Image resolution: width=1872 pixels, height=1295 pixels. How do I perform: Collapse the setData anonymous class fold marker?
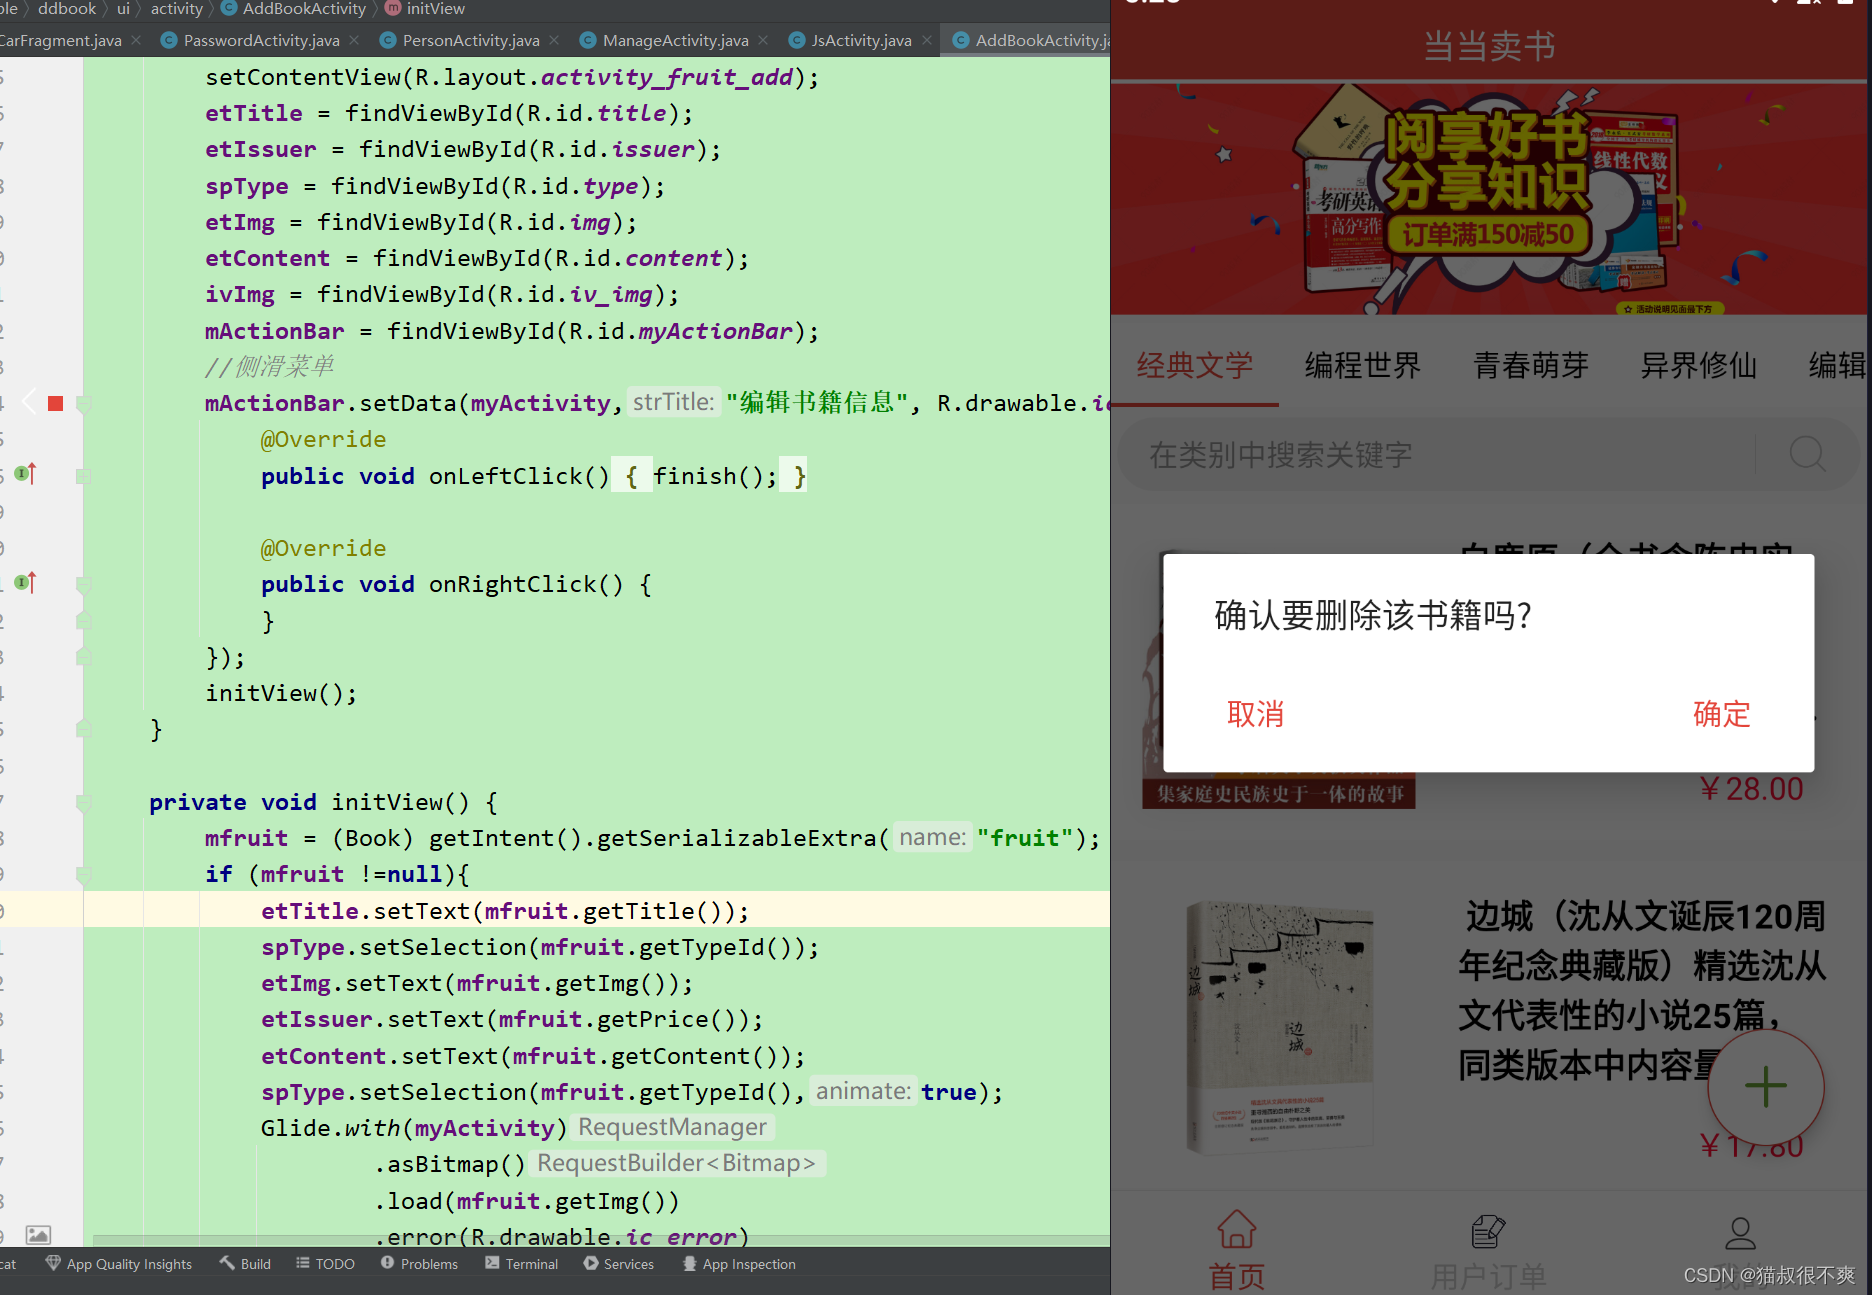coord(84,404)
